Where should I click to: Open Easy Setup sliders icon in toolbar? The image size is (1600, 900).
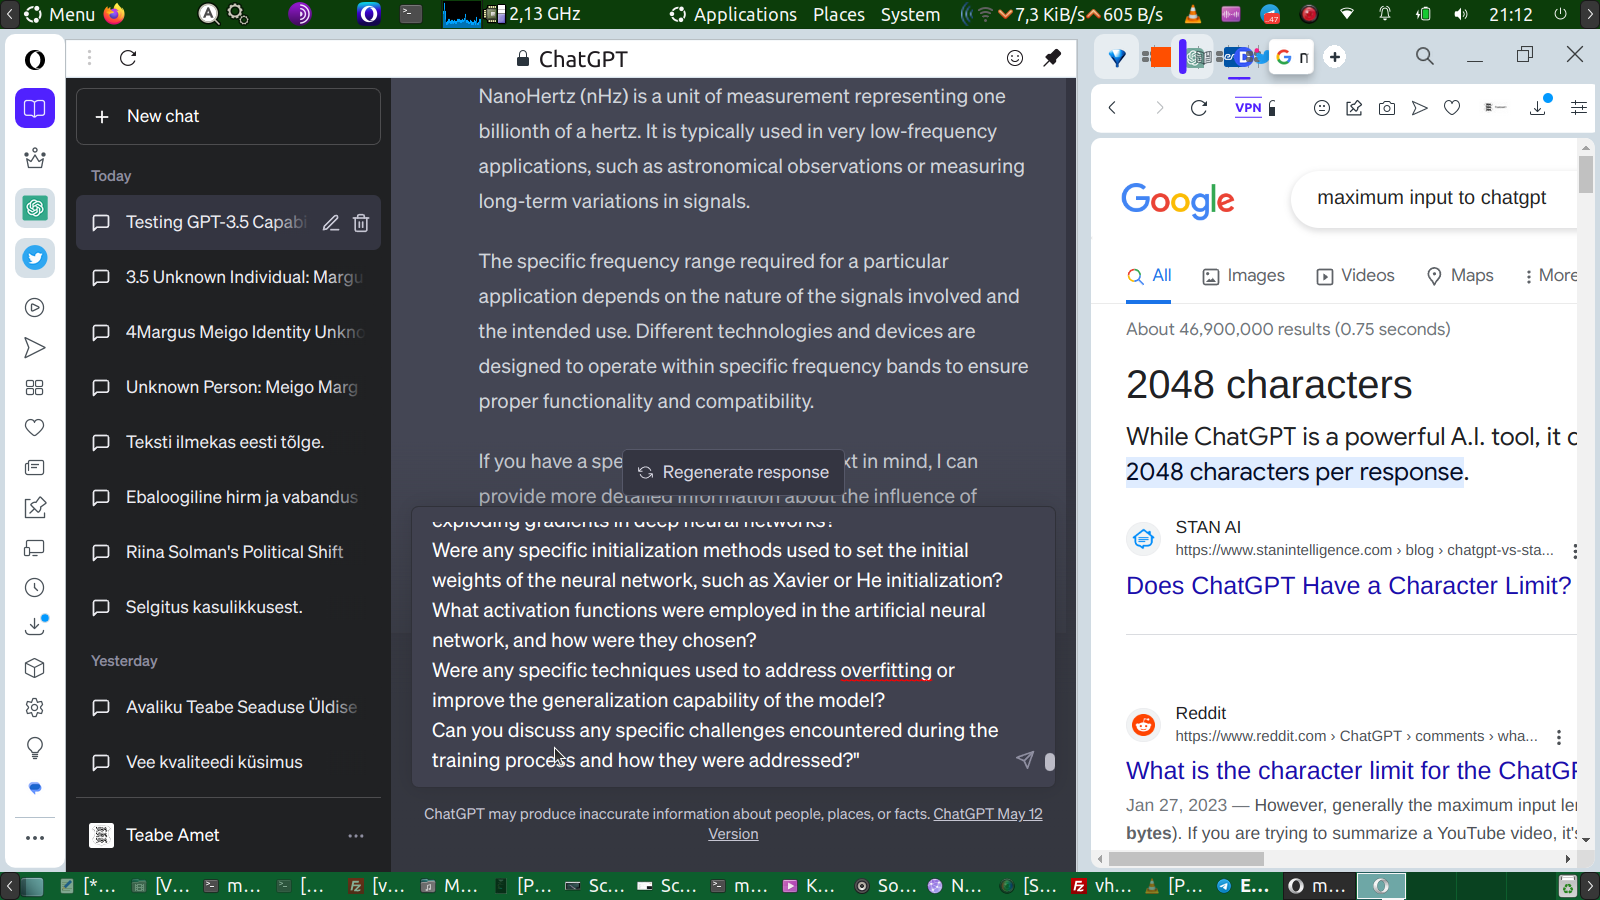tap(1579, 108)
